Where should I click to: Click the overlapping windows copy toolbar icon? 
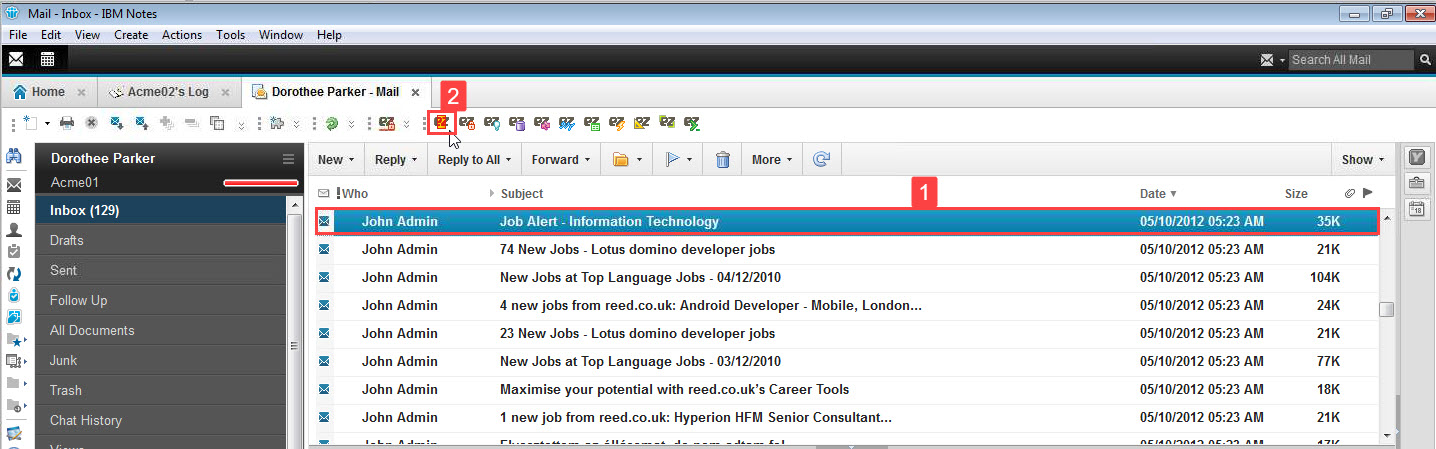(x=217, y=123)
